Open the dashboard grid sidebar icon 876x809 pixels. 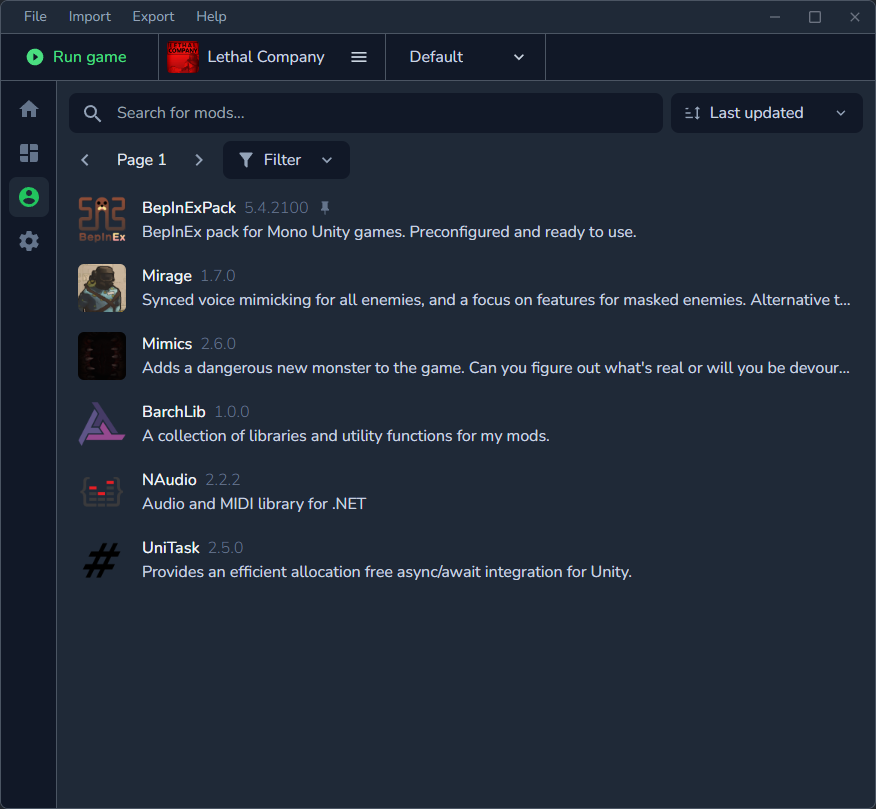click(x=29, y=153)
